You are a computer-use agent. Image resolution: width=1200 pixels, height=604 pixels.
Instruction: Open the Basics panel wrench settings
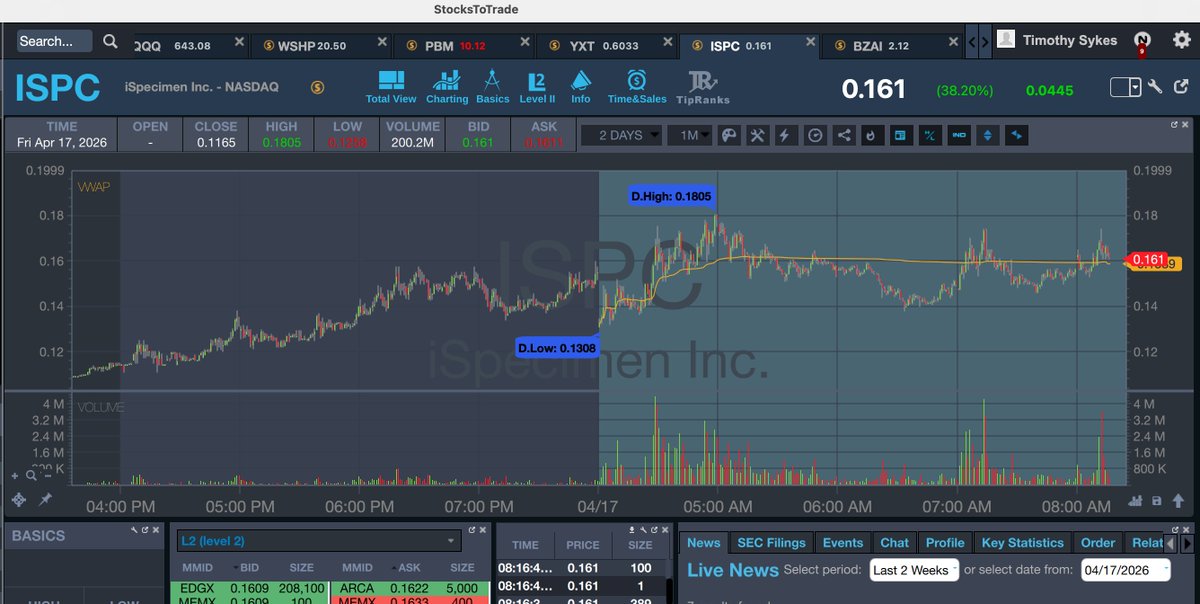pos(133,530)
